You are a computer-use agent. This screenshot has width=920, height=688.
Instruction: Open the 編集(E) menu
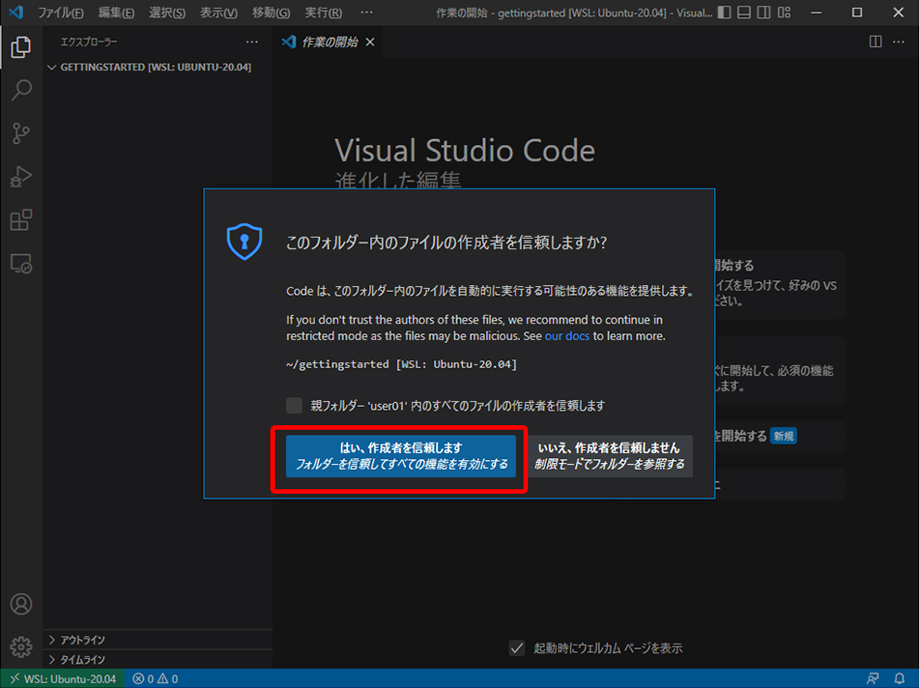(x=116, y=12)
